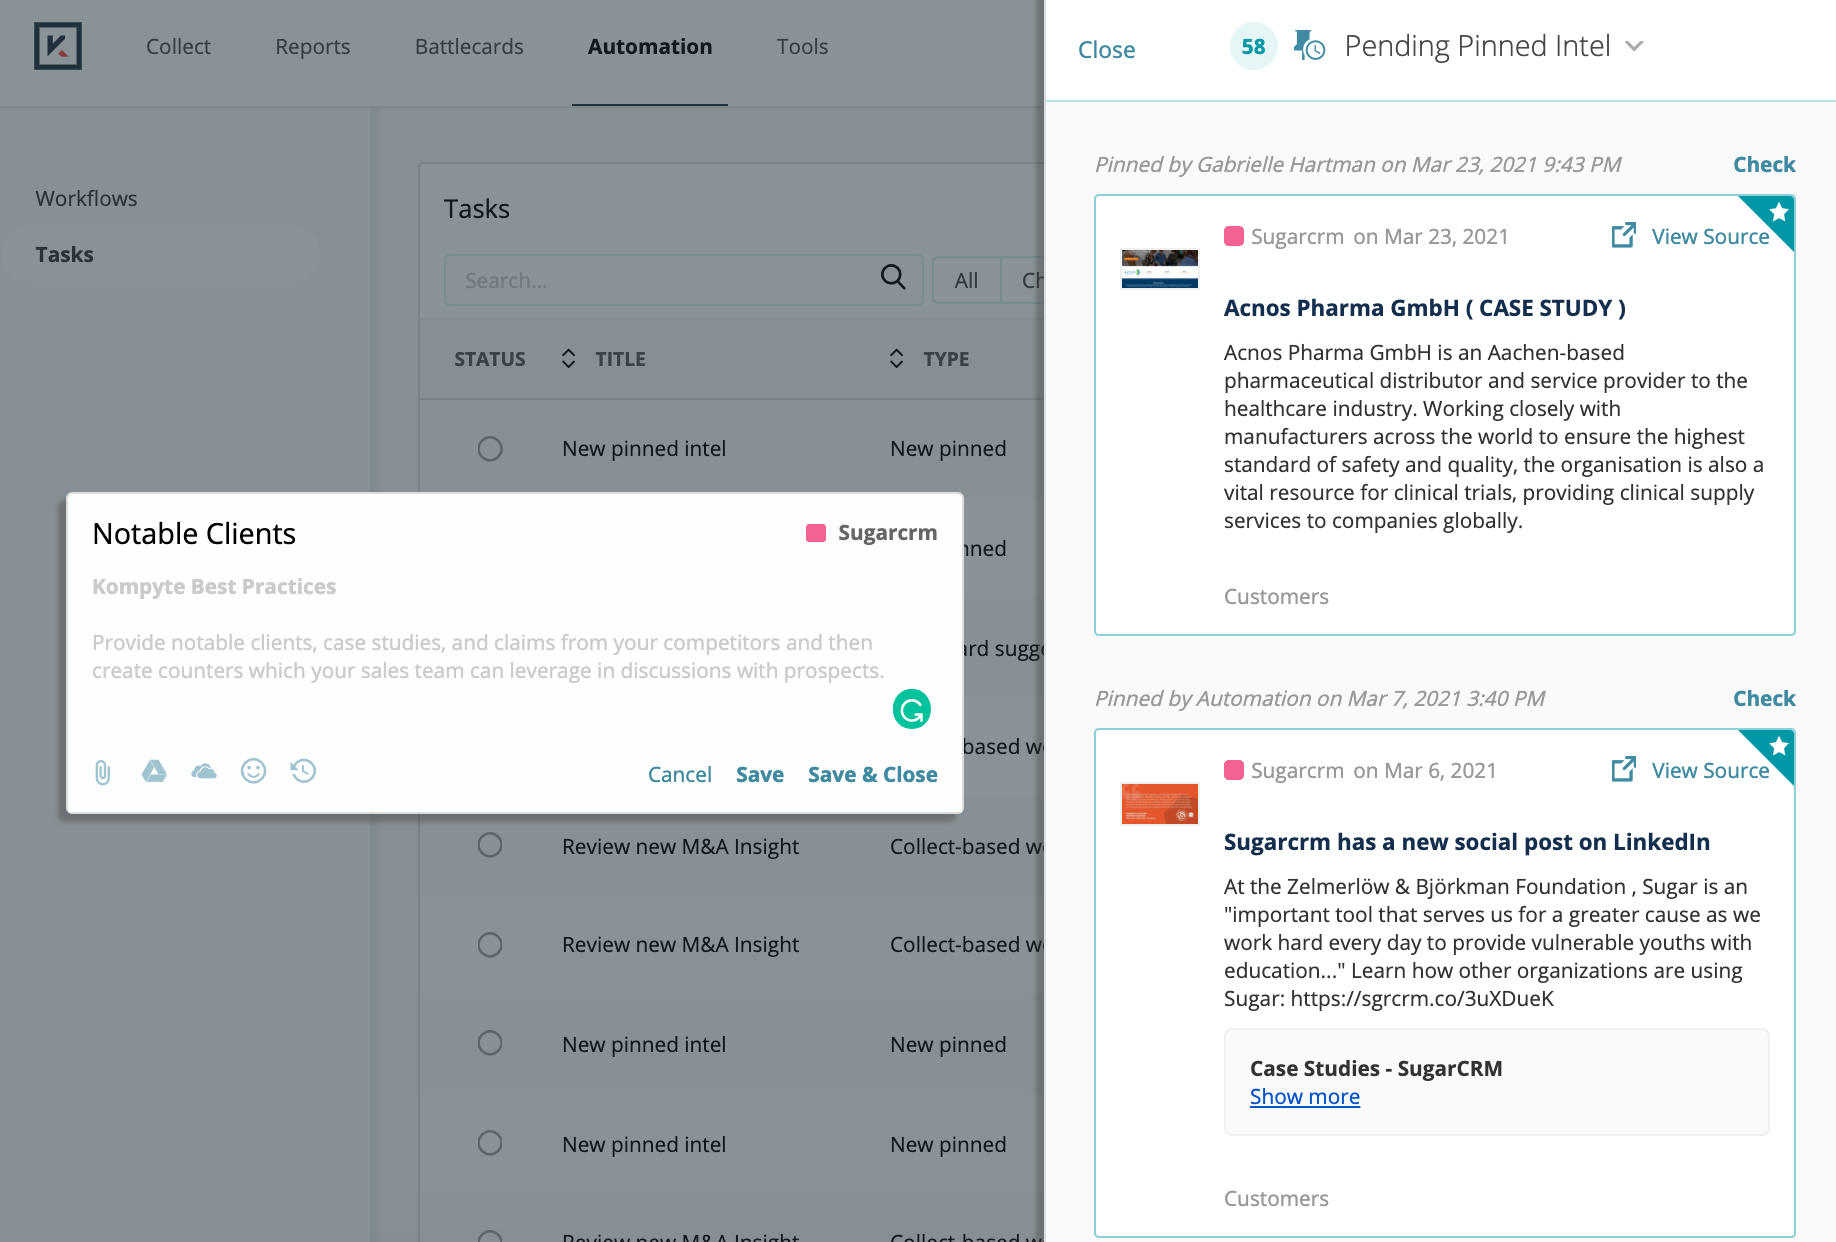1836x1242 pixels.
Task: Sort tasks by the Title column arrows
Action: point(568,359)
